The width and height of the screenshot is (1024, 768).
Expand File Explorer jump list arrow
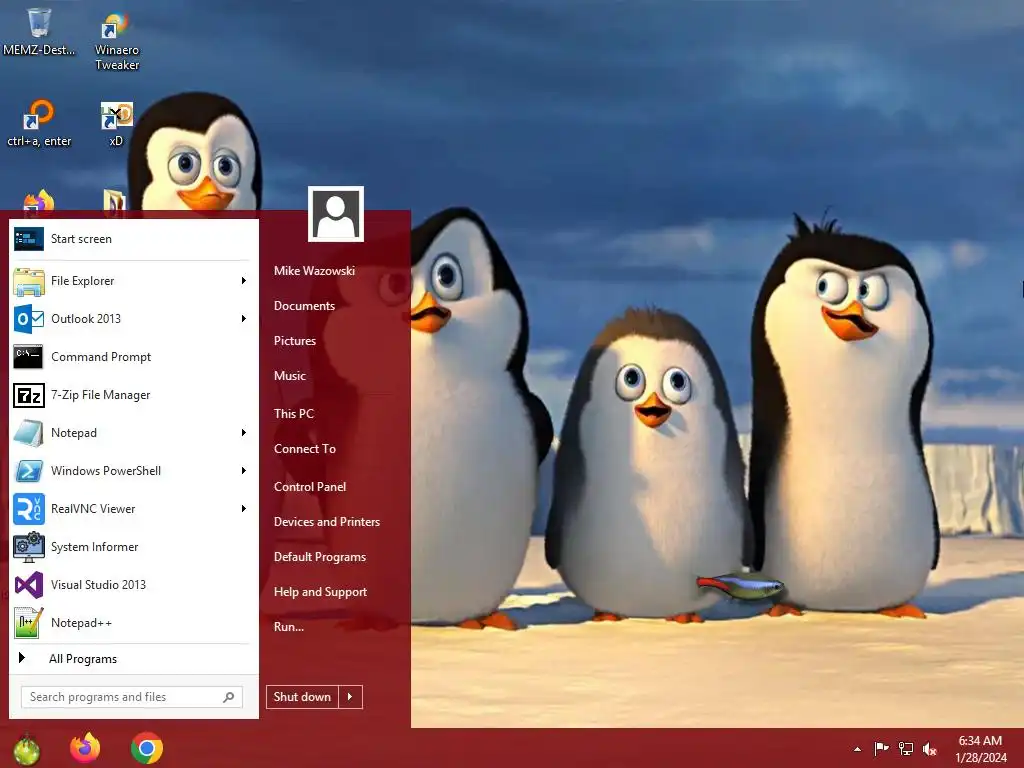click(x=244, y=281)
